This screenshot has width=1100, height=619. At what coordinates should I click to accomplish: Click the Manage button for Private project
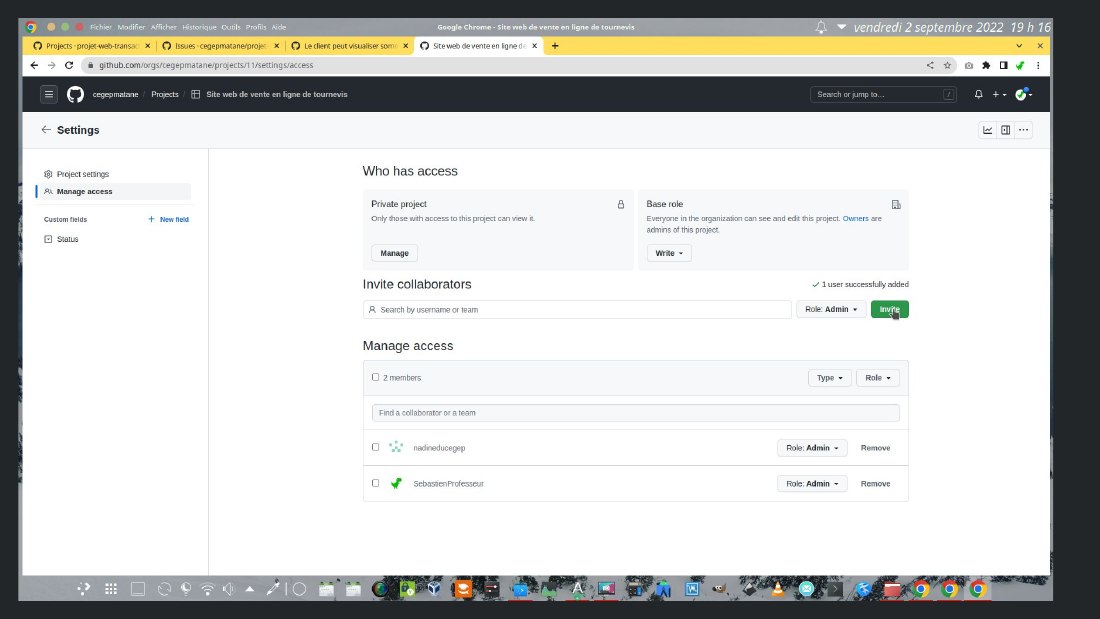(394, 253)
